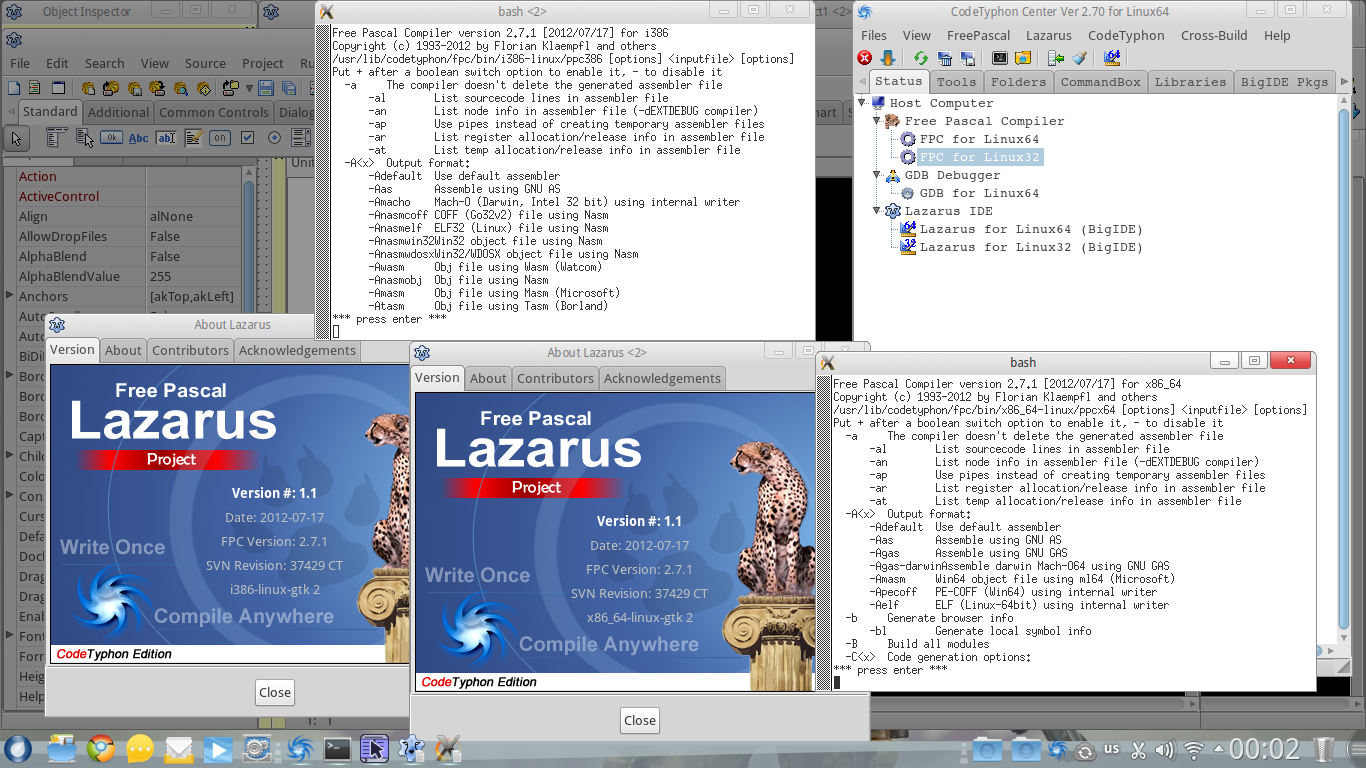Viewport: 1366px width, 768px height.
Task: Switch to the Libraries tab in CodeTyphon Center
Action: [x=1190, y=82]
